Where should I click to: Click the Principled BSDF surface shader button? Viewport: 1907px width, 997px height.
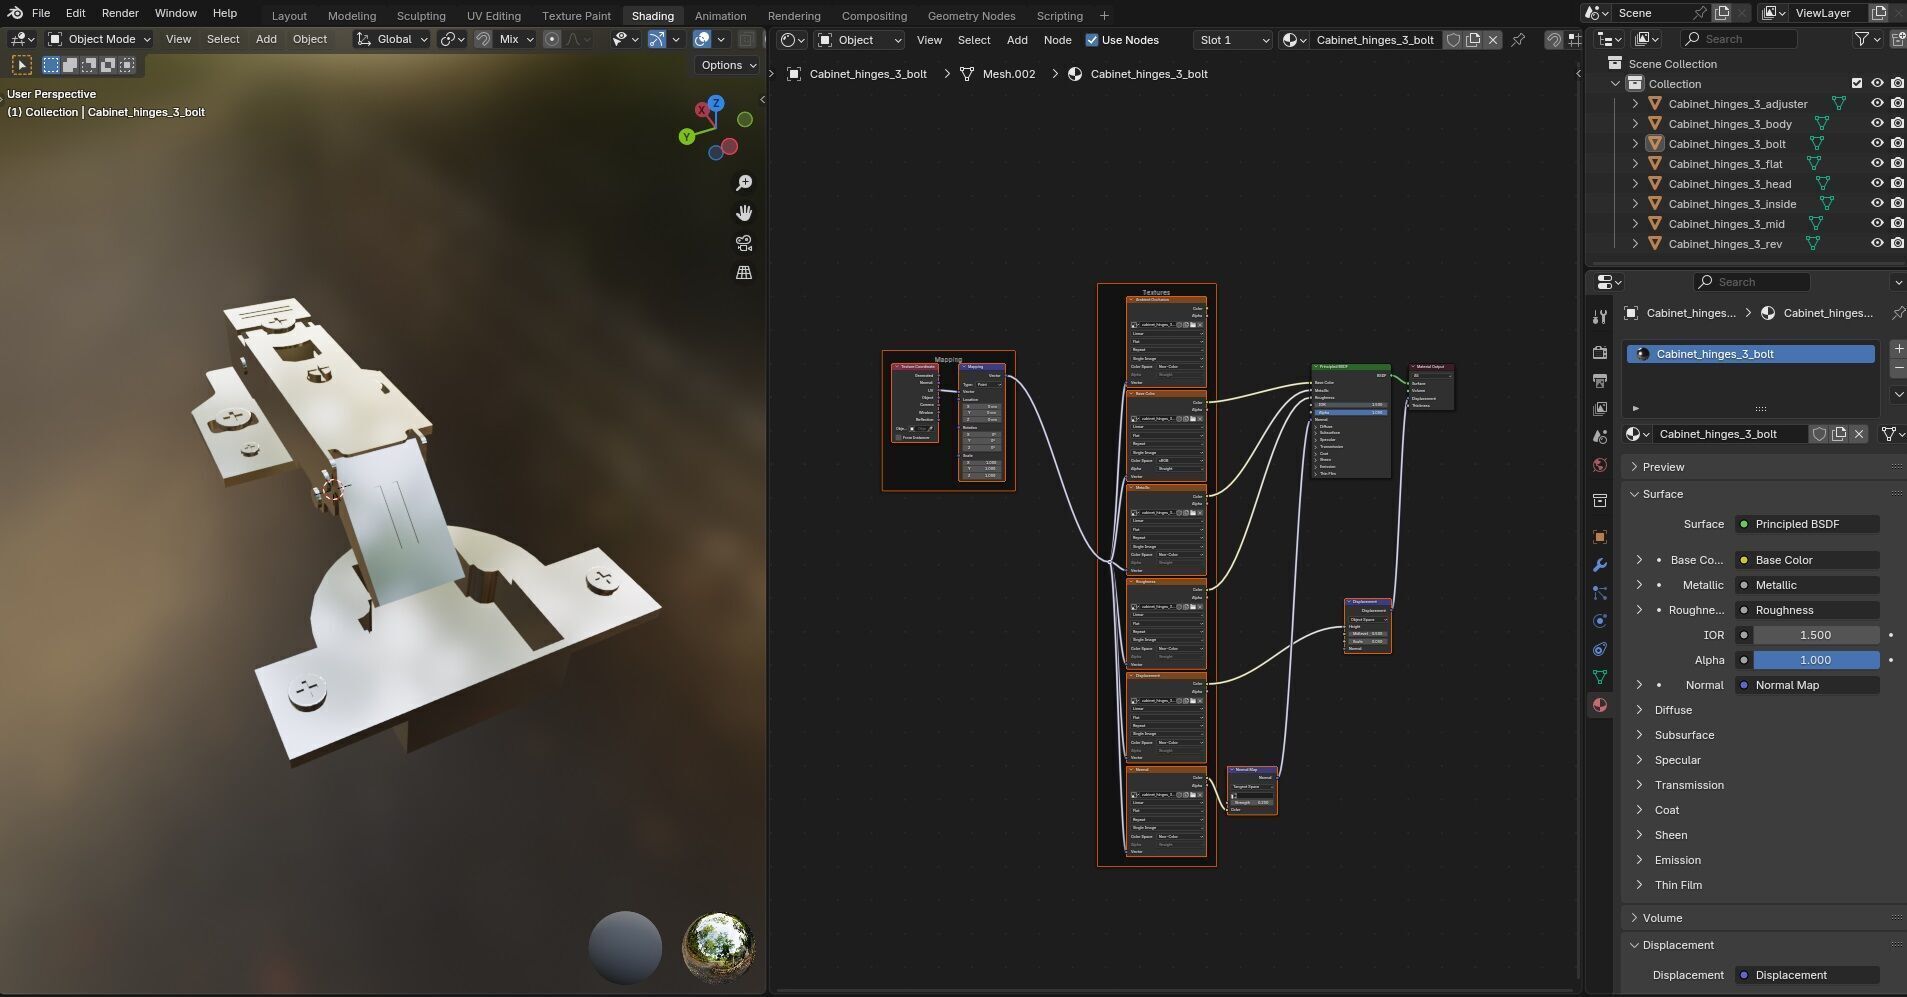[1807, 524]
